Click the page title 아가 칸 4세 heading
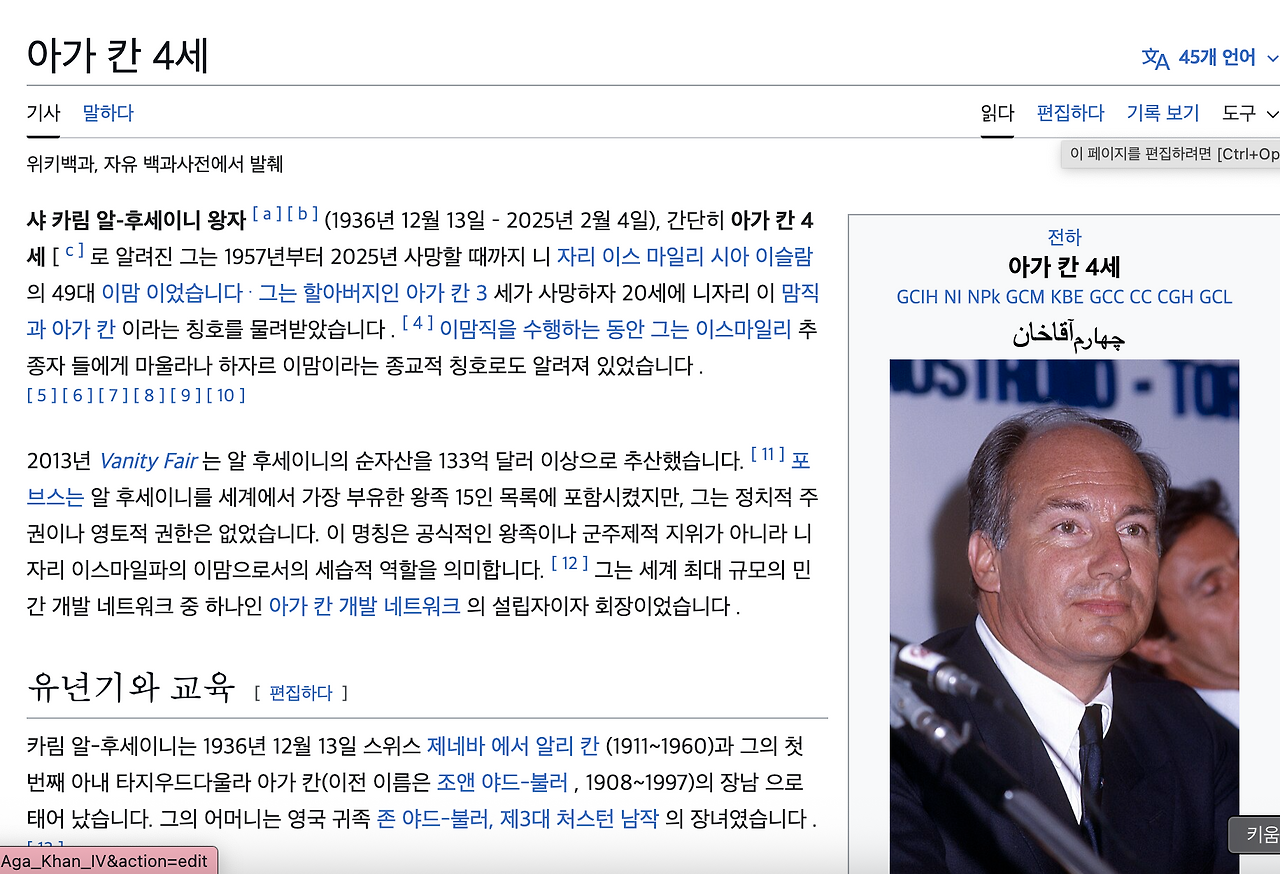 pyautogui.click(x=118, y=56)
